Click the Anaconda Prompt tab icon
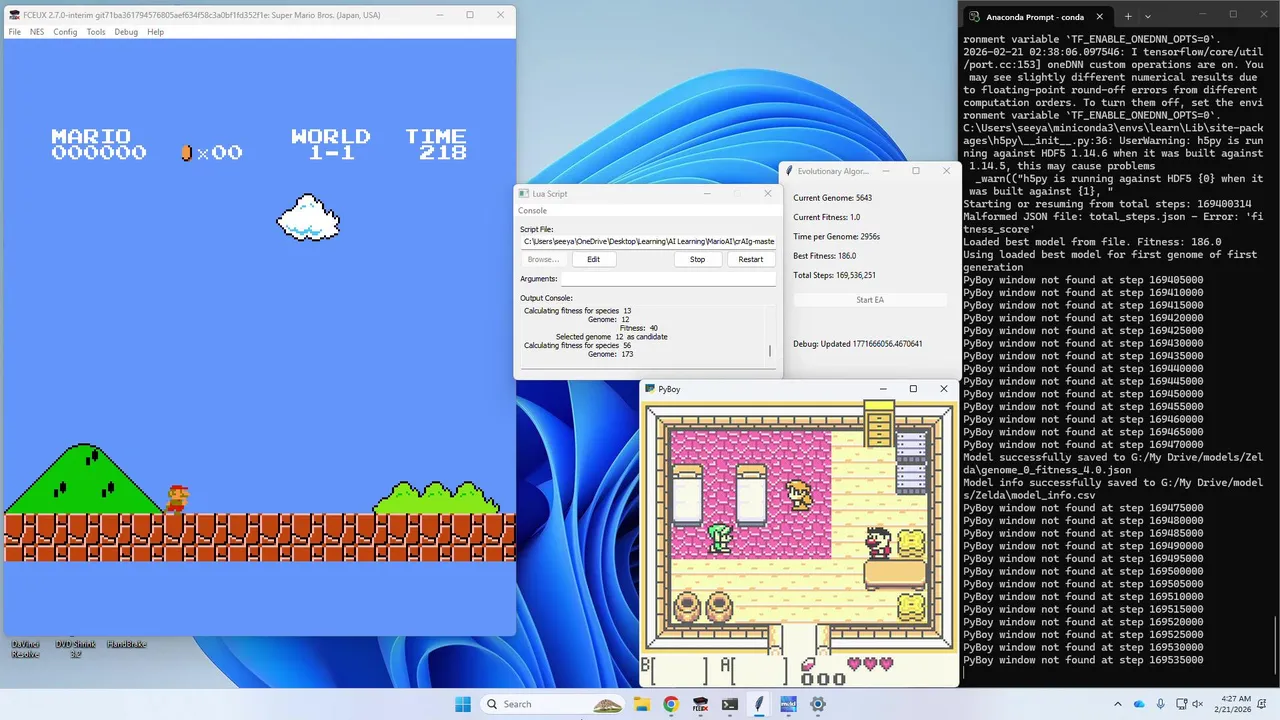The image size is (1280, 720). tap(975, 16)
